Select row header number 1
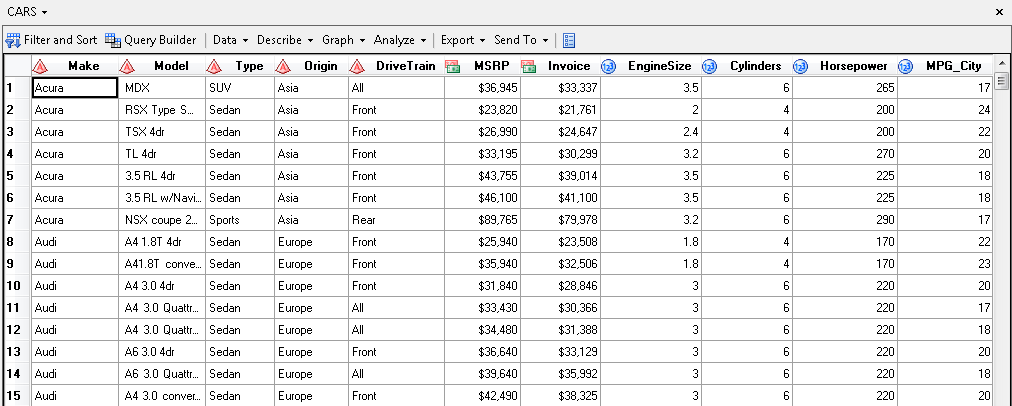 point(17,88)
